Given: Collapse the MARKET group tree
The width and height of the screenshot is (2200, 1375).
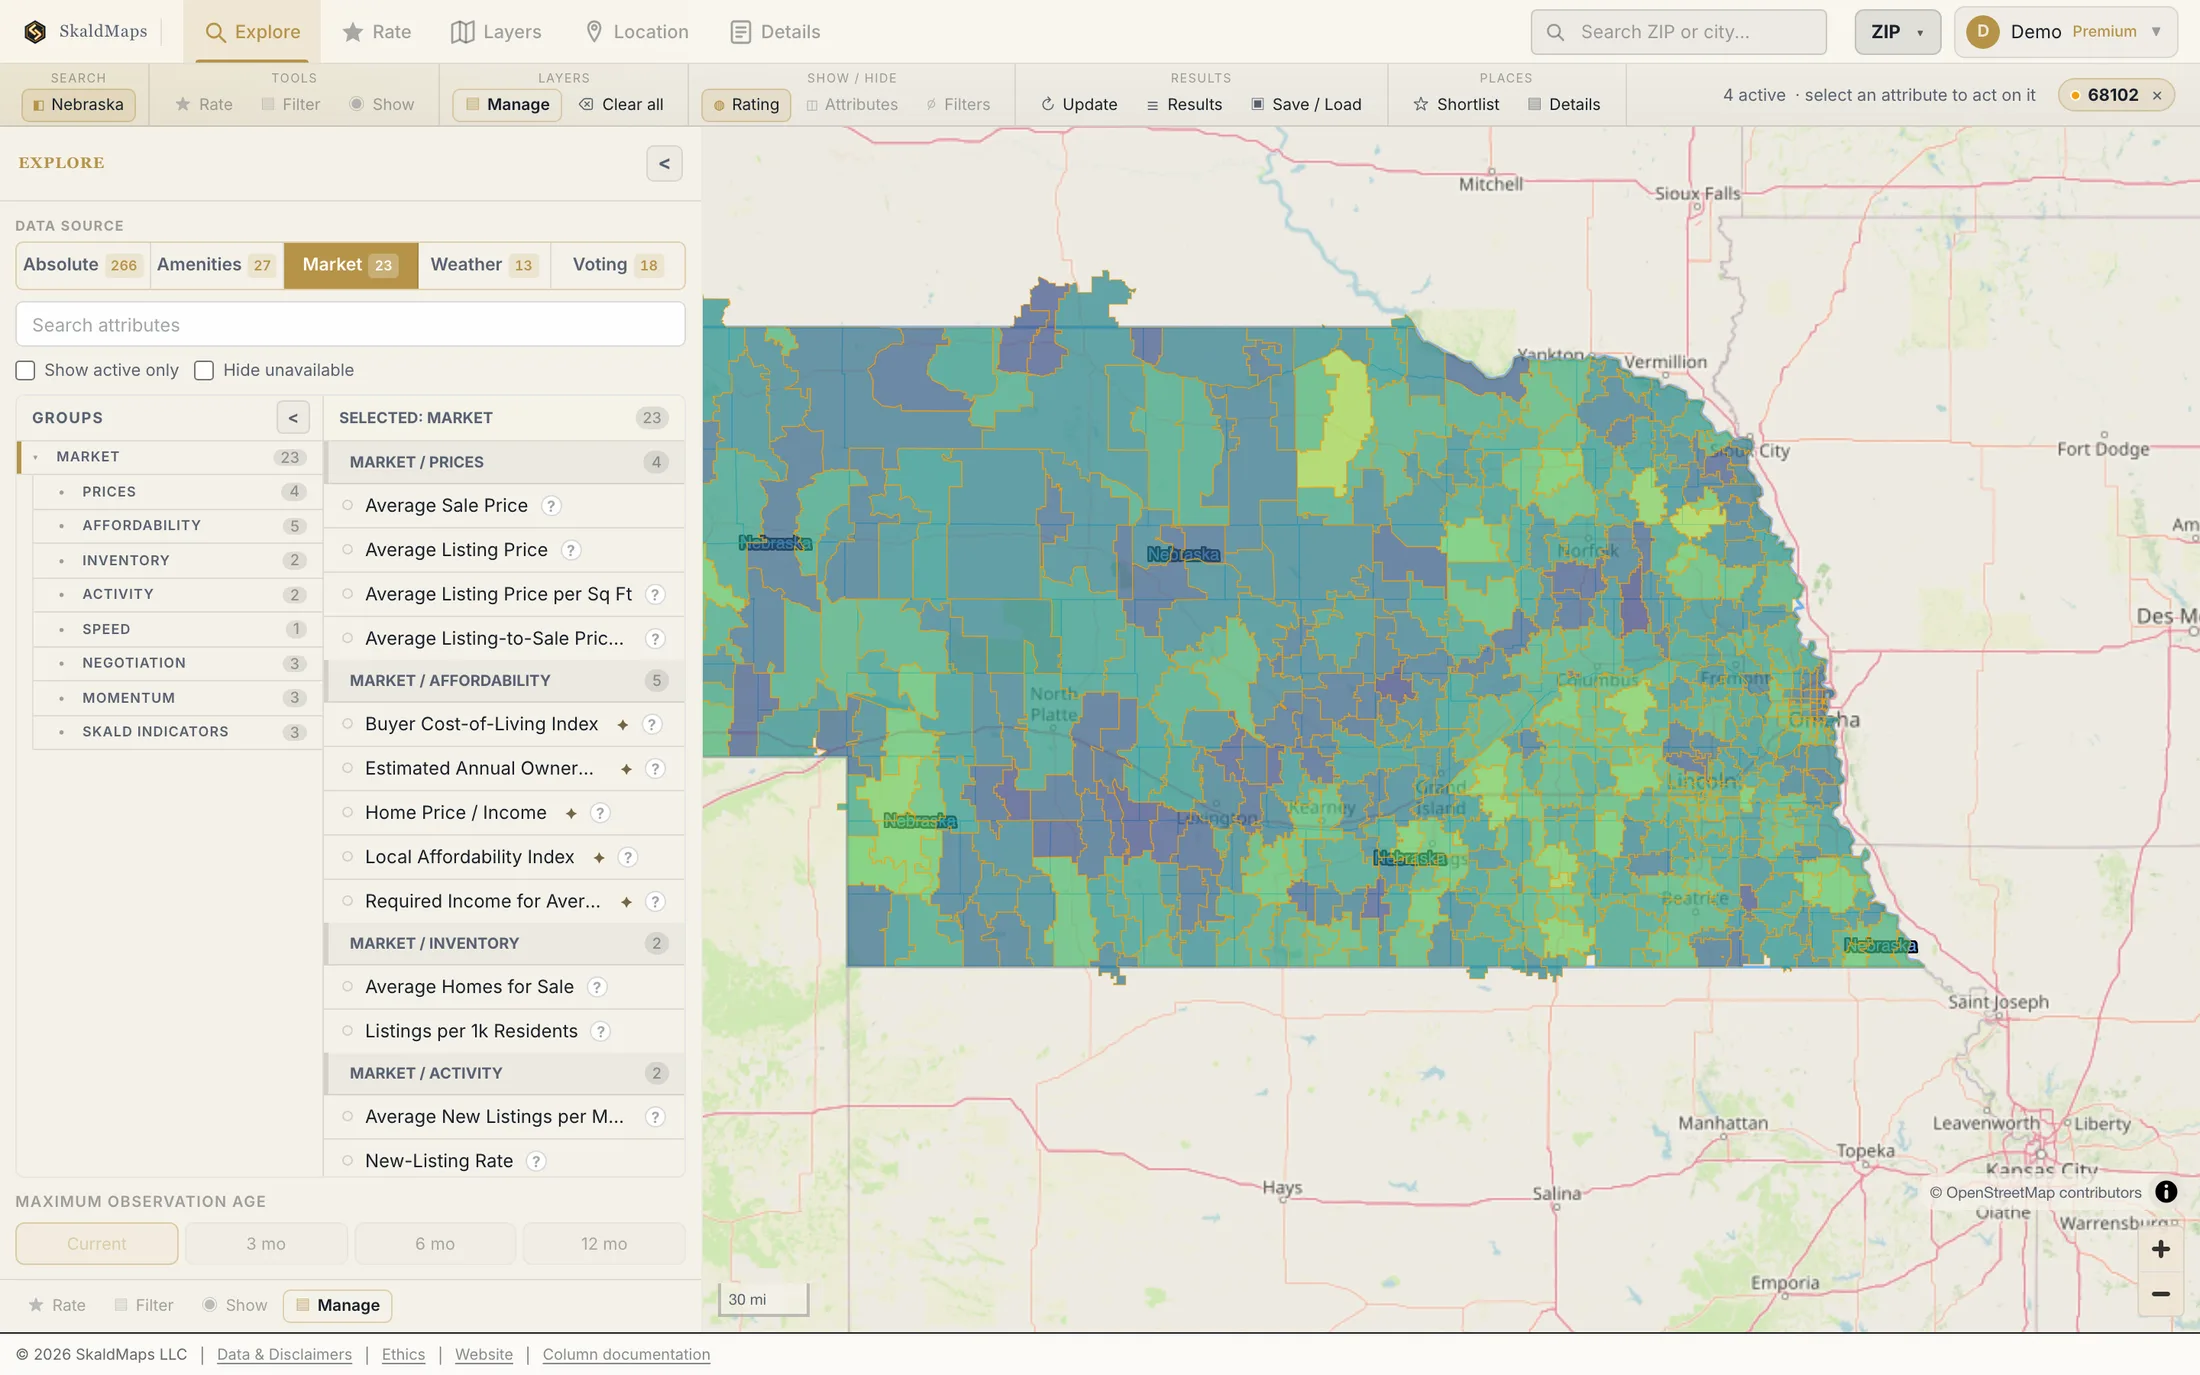Looking at the screenshot, I should (36, 457).
